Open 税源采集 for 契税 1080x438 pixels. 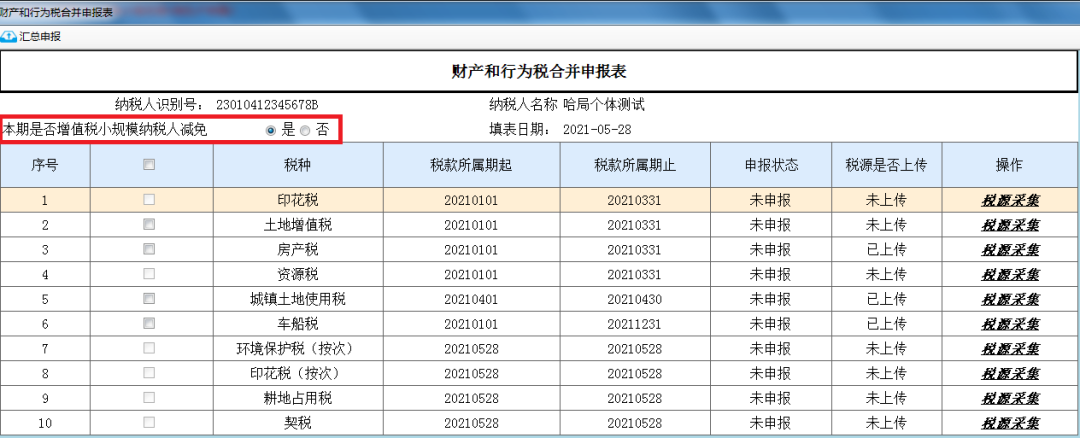tap(1010, 424)
